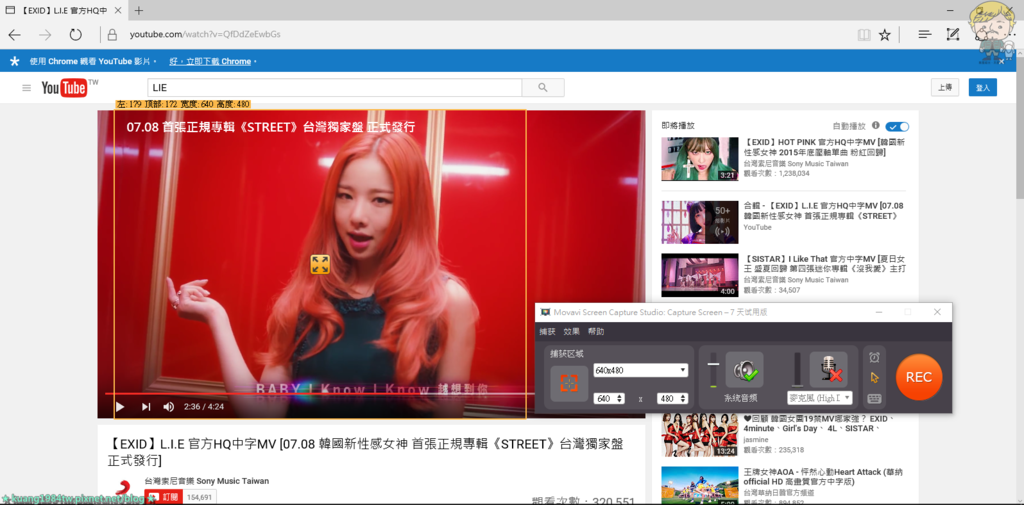This screenshot has width=1024, height=505.
Task: Adjust the microphone volume slider
Action: [x=797, y=370]
